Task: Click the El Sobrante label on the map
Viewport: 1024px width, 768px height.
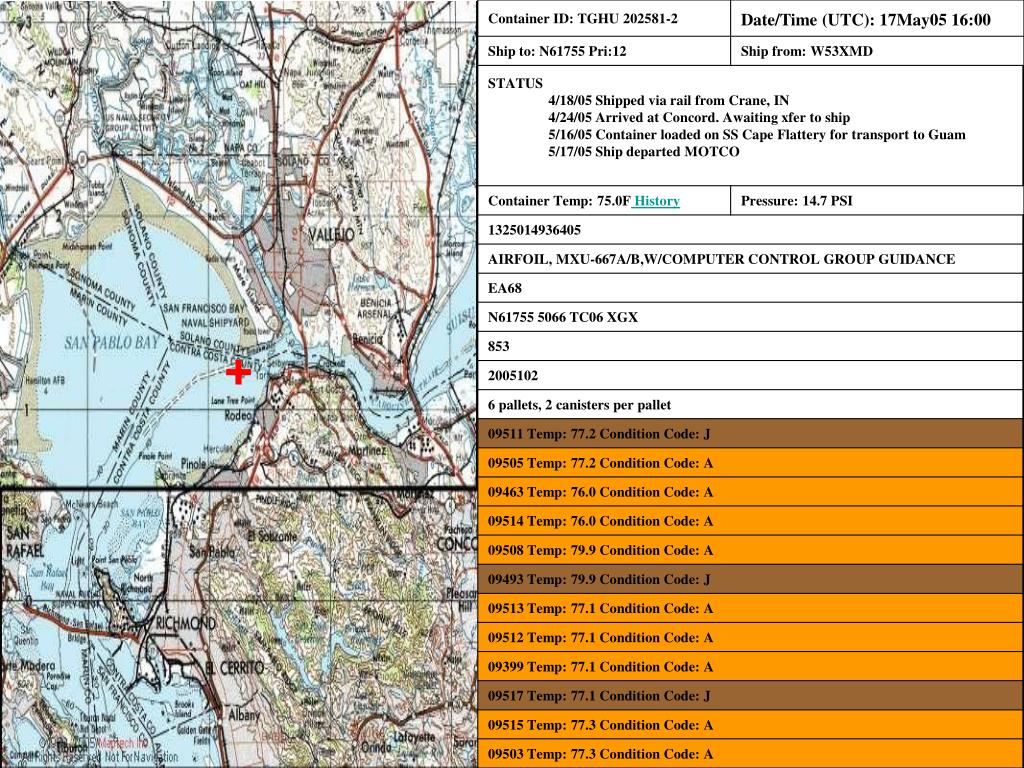Action: [272, 537]
